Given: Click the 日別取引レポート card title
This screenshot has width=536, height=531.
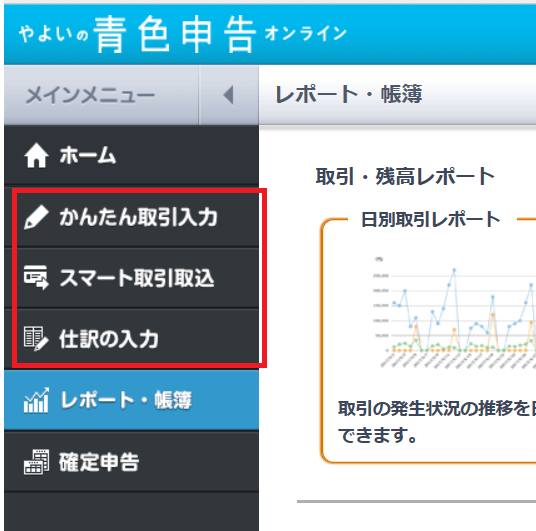Looking at the screenshot, I should [x=431, y=220].
